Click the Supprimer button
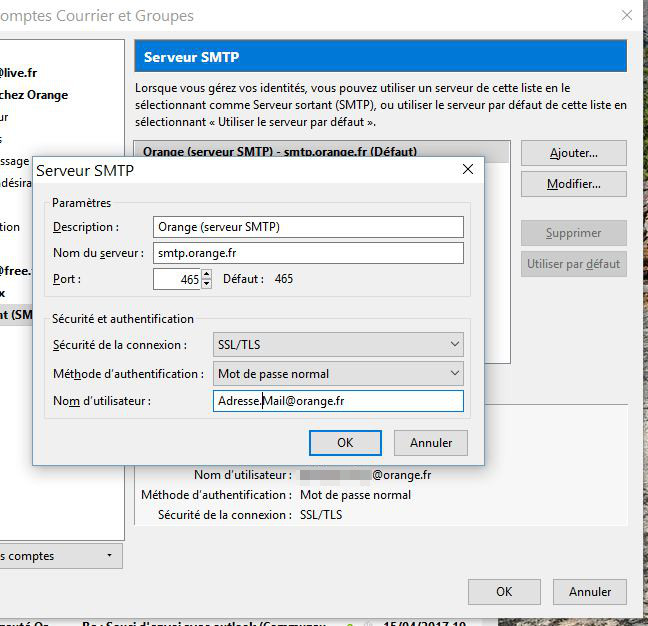The width and height of the screenshot is (648, 626). 573,233
